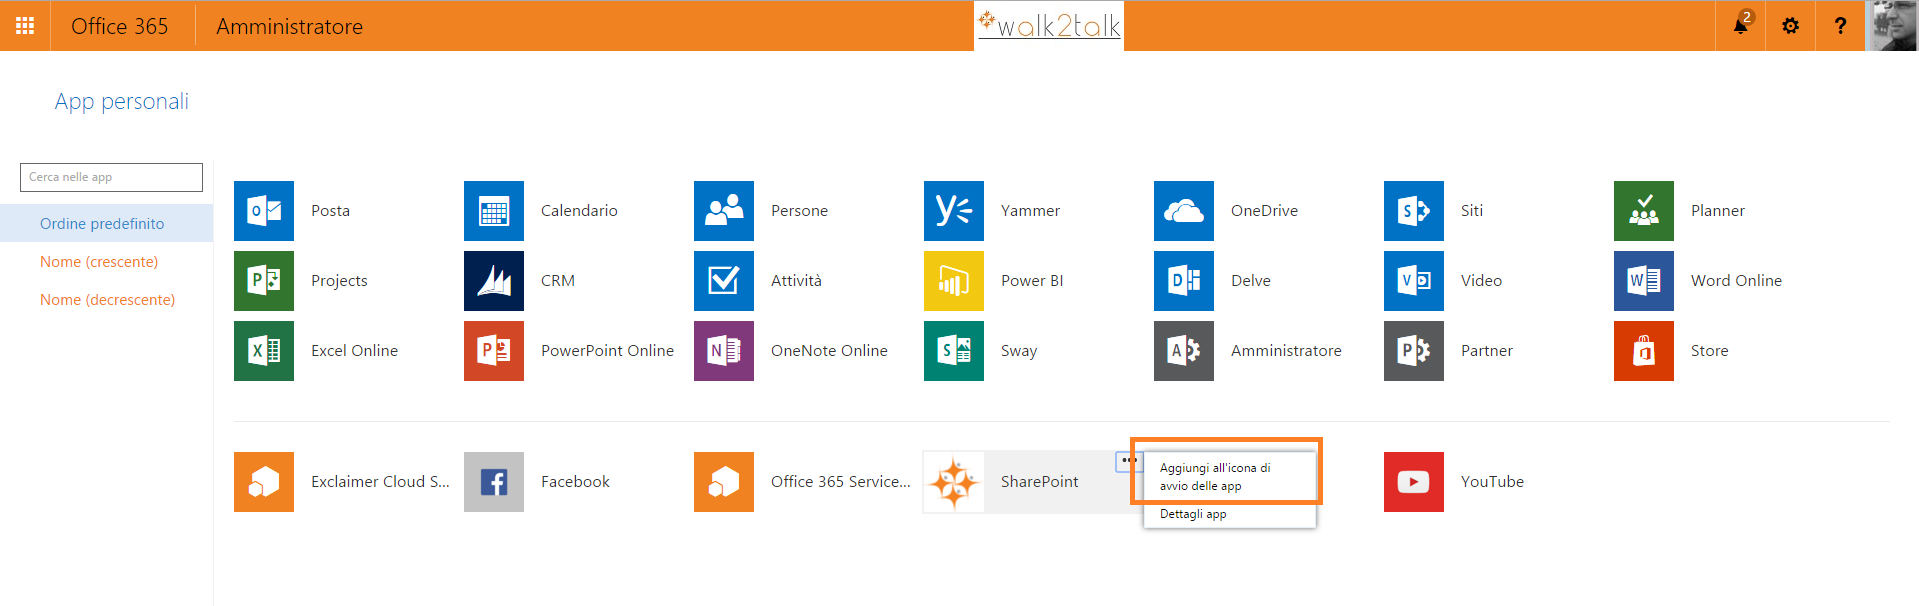Image resolution: width=1919 pixels, height=606 pixels.
Task: Open the OneDrive cloud icon
Action: [x=1184, y=211]
